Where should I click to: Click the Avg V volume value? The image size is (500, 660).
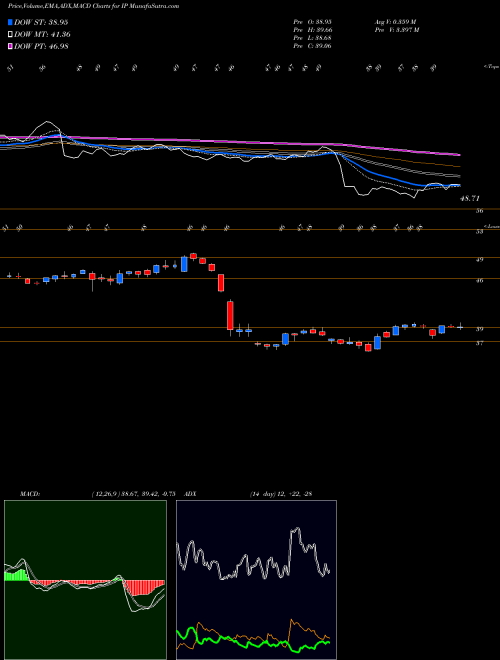pos(395,21)
